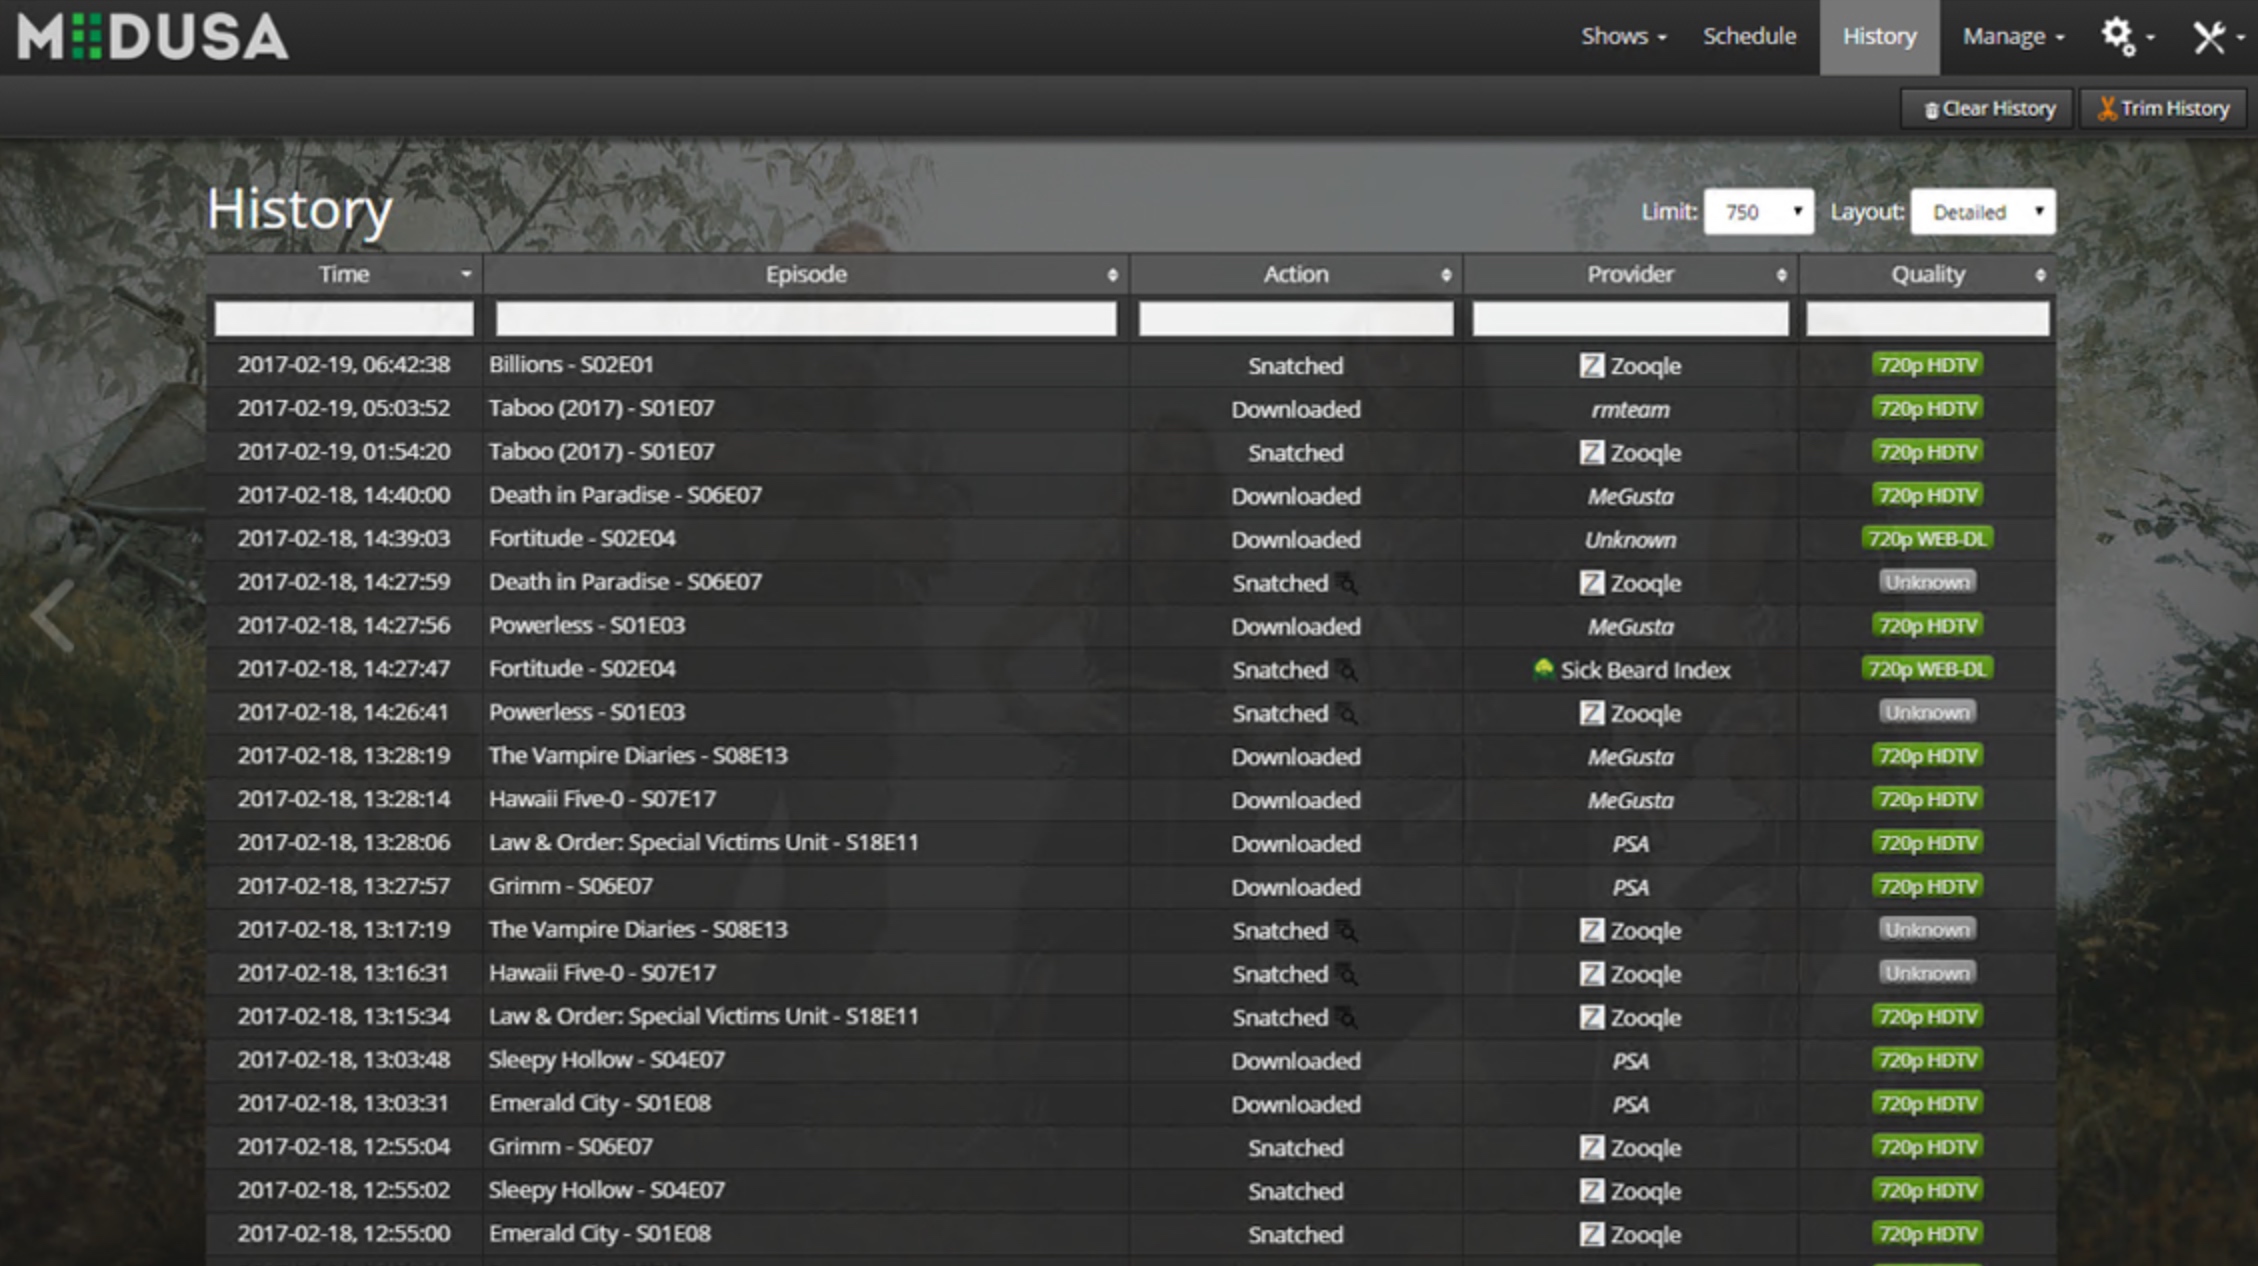Click 'Death in Paradise - S06E07' in Downloaded row
This screenshot has height=1266, width=2258.
coord(625,495)
